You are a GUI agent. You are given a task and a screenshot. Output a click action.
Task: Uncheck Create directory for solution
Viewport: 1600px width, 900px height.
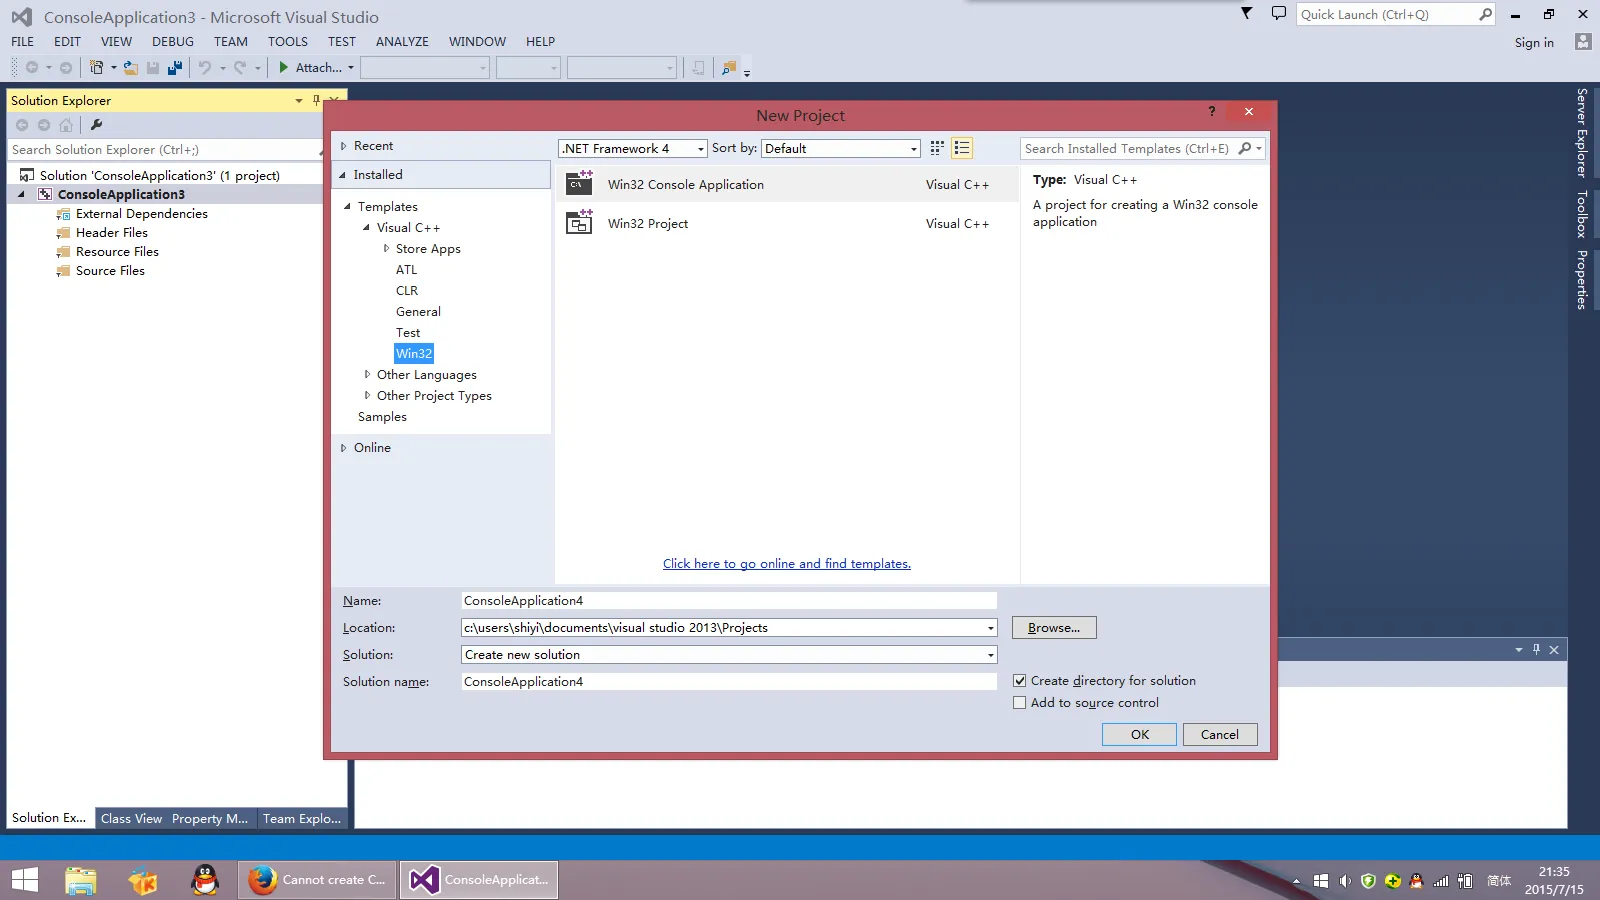[x=1019, y=681]
